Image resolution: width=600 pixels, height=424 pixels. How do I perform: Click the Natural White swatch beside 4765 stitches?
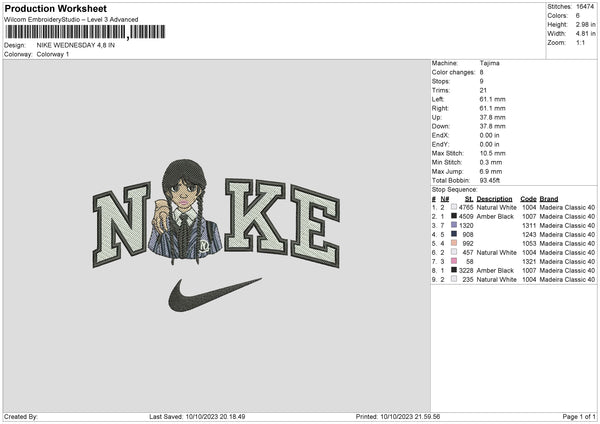(x=454, y=207)
